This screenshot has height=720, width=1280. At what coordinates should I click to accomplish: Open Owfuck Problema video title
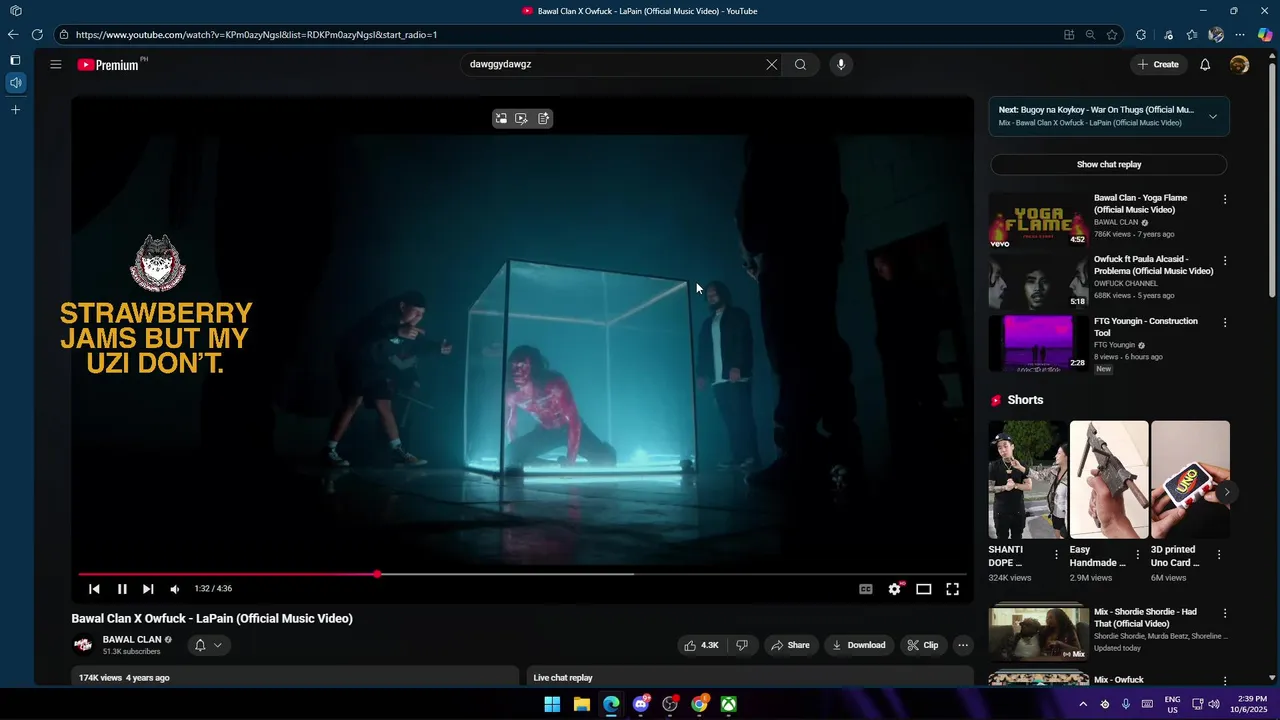coord(1153,265)
